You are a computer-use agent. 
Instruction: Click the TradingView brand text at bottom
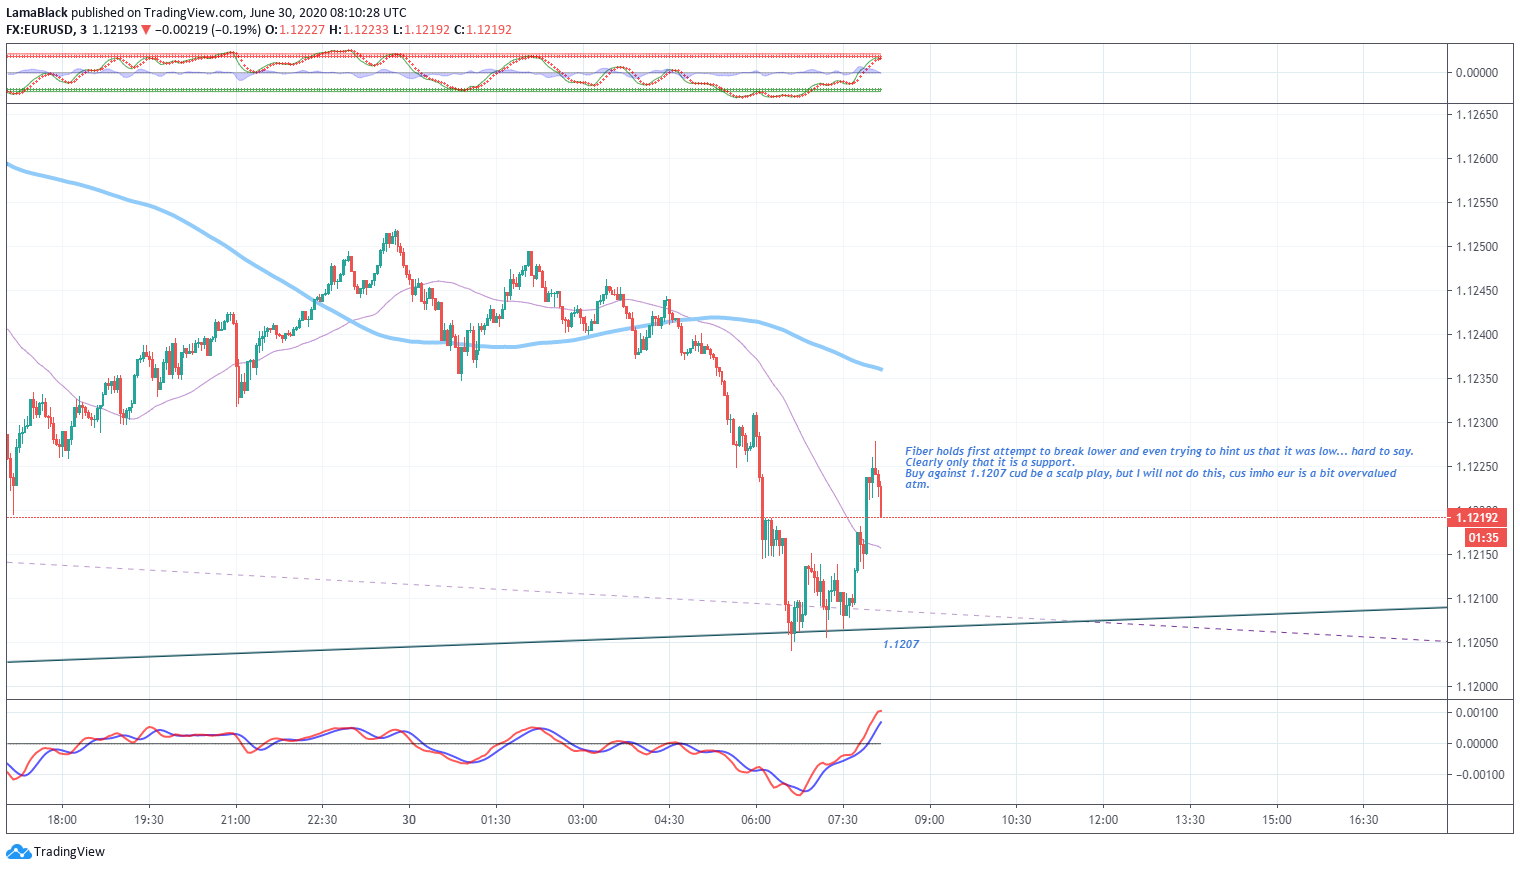coord(69,852)
